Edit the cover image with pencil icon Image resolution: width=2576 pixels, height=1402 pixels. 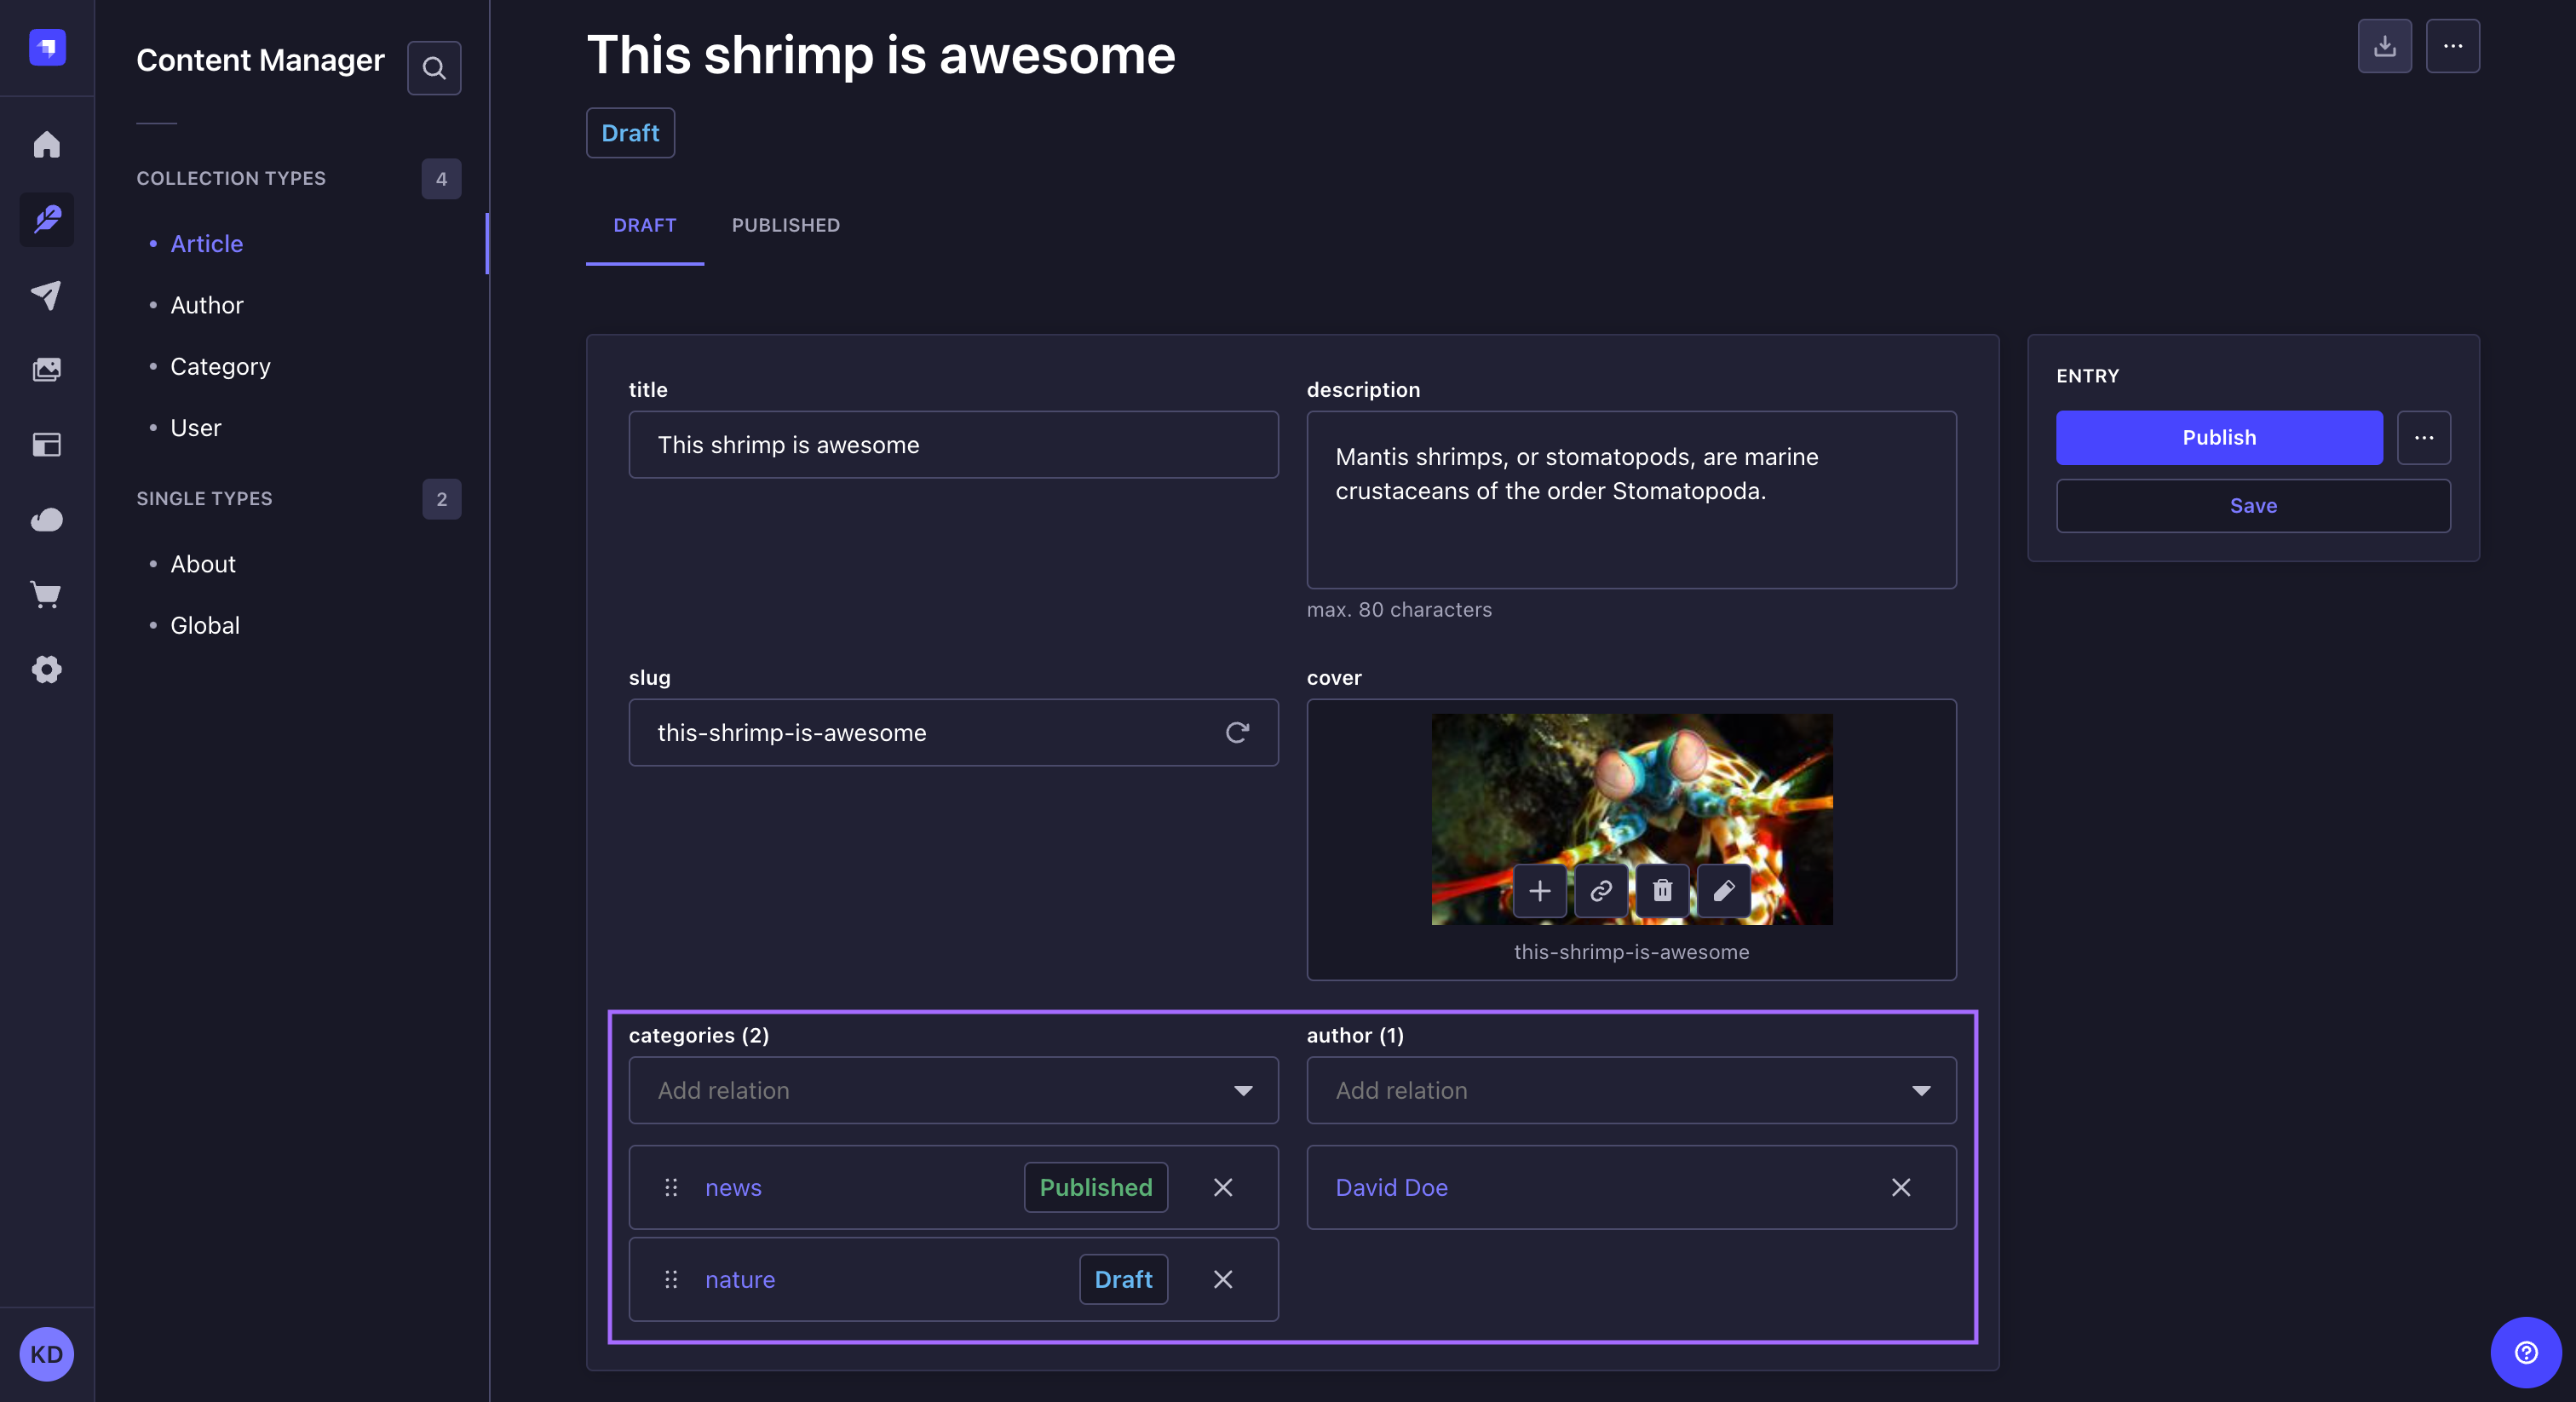tap(1723, 890)
